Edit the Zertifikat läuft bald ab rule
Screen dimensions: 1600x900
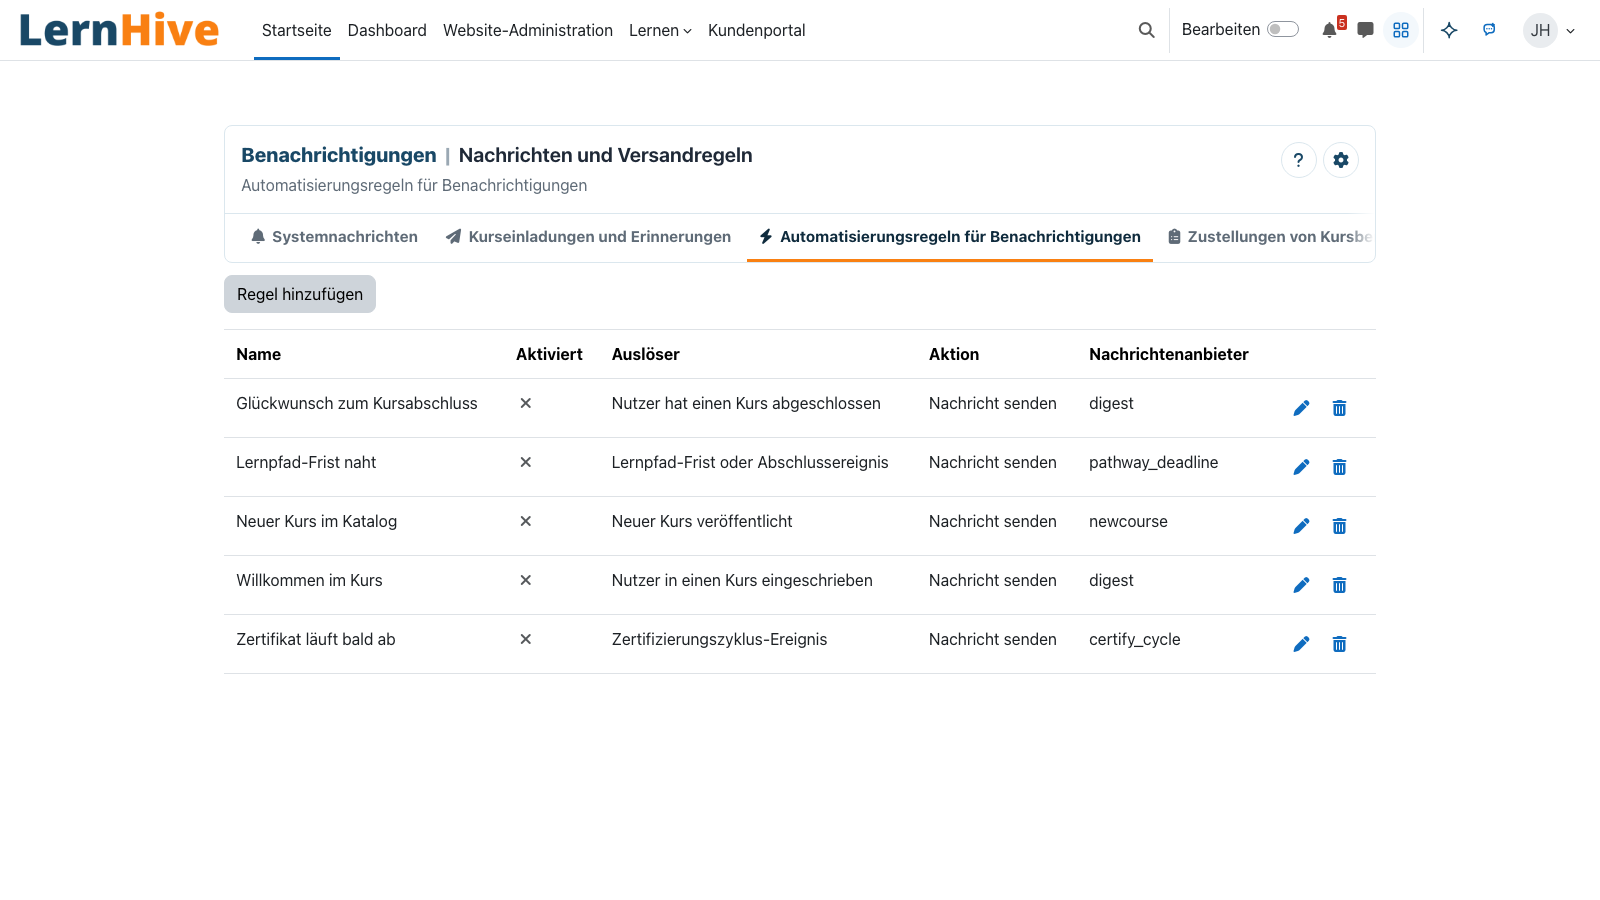(1301, 644)
